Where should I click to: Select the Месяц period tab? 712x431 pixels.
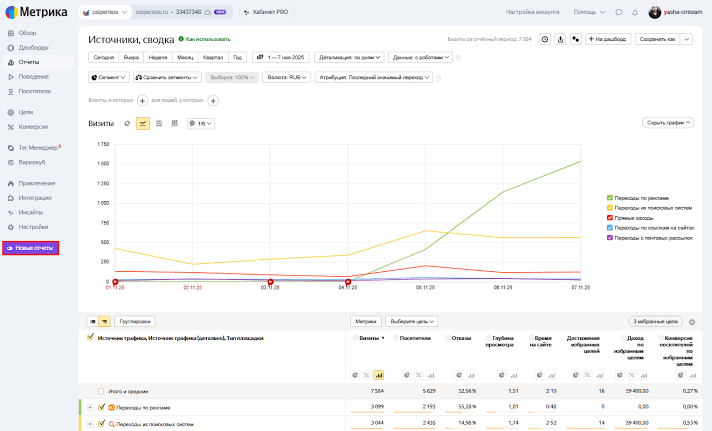click(x=185, y=57)
